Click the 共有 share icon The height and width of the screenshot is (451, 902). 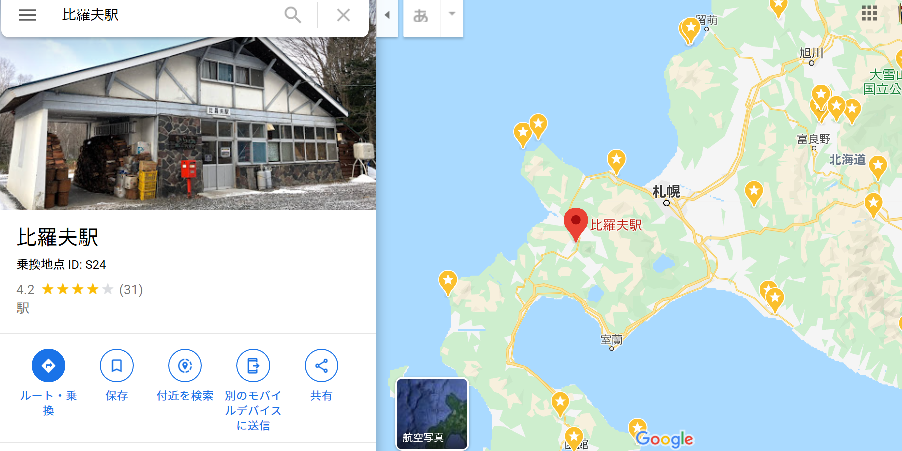point(321,365)
